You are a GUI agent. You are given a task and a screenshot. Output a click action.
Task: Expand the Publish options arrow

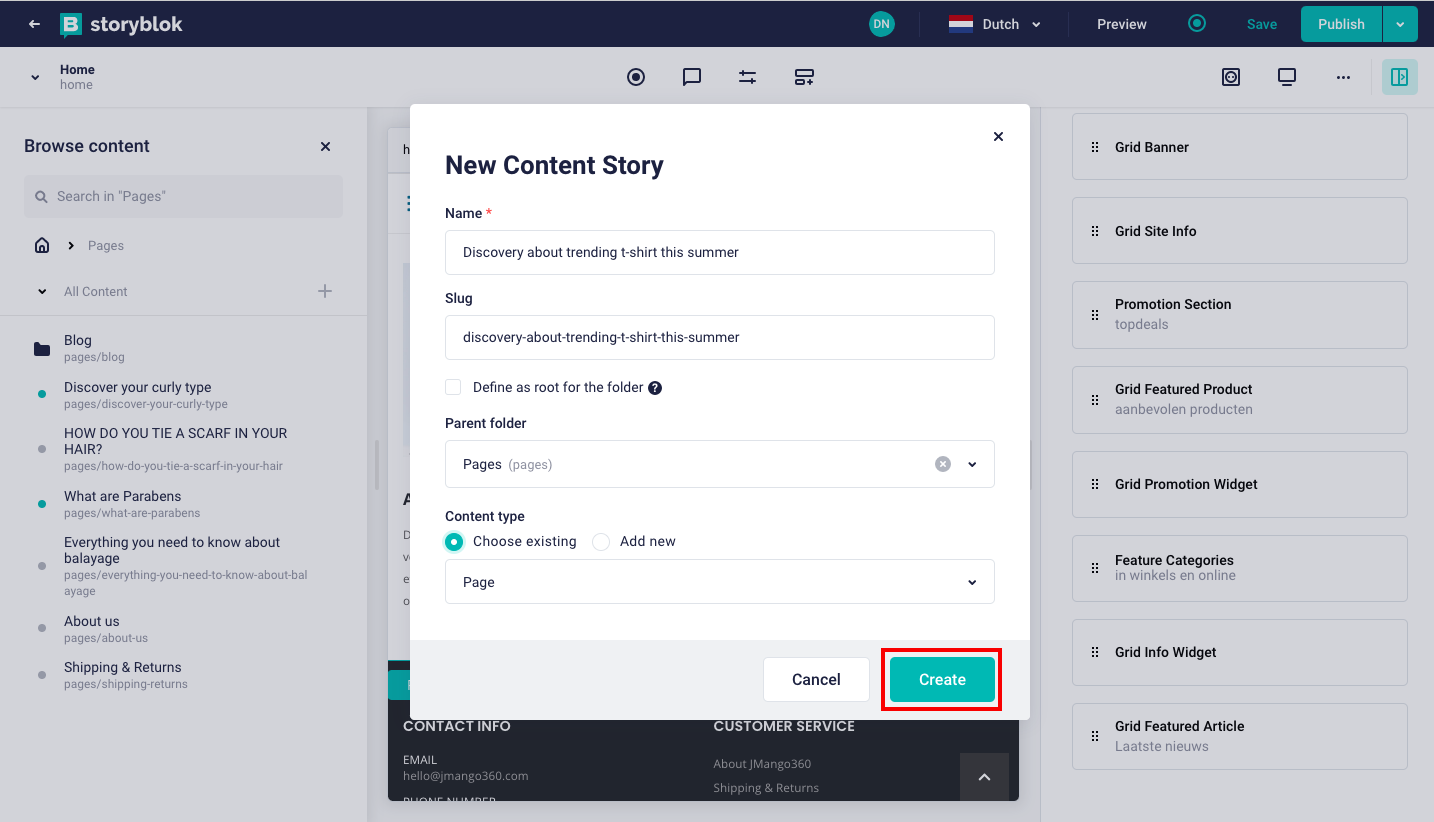pos(1399,24)
